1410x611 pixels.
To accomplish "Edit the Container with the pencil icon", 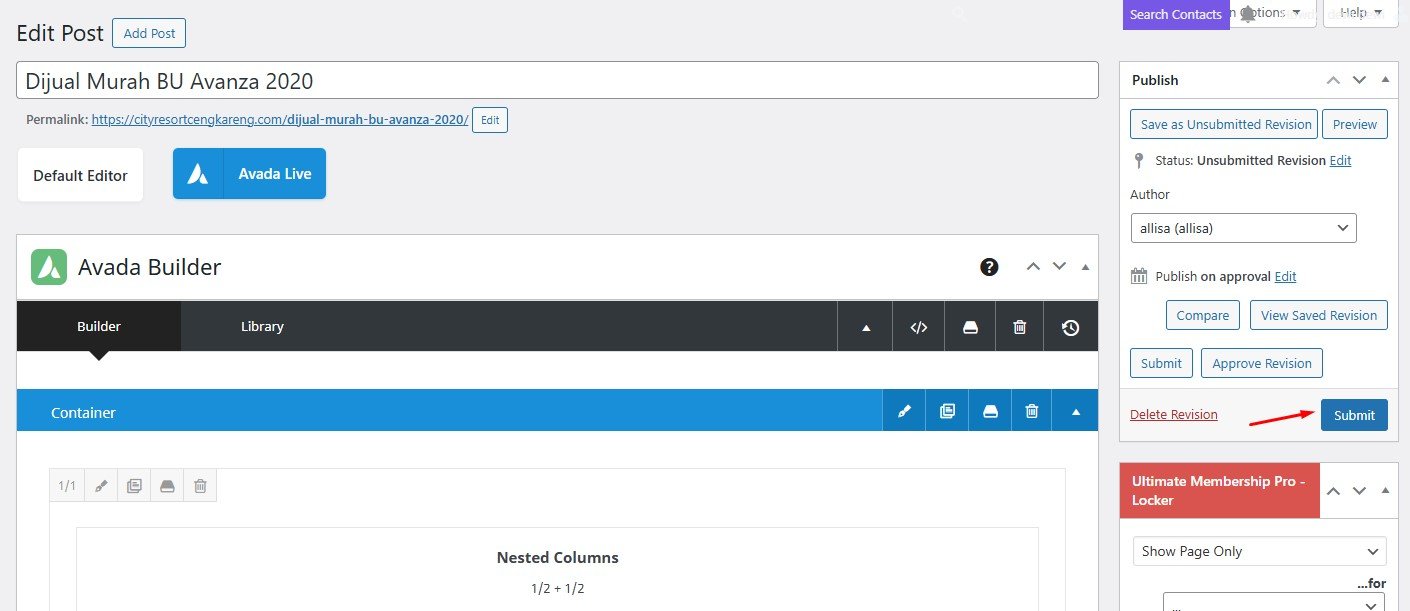I will click(x=904, y=411).
